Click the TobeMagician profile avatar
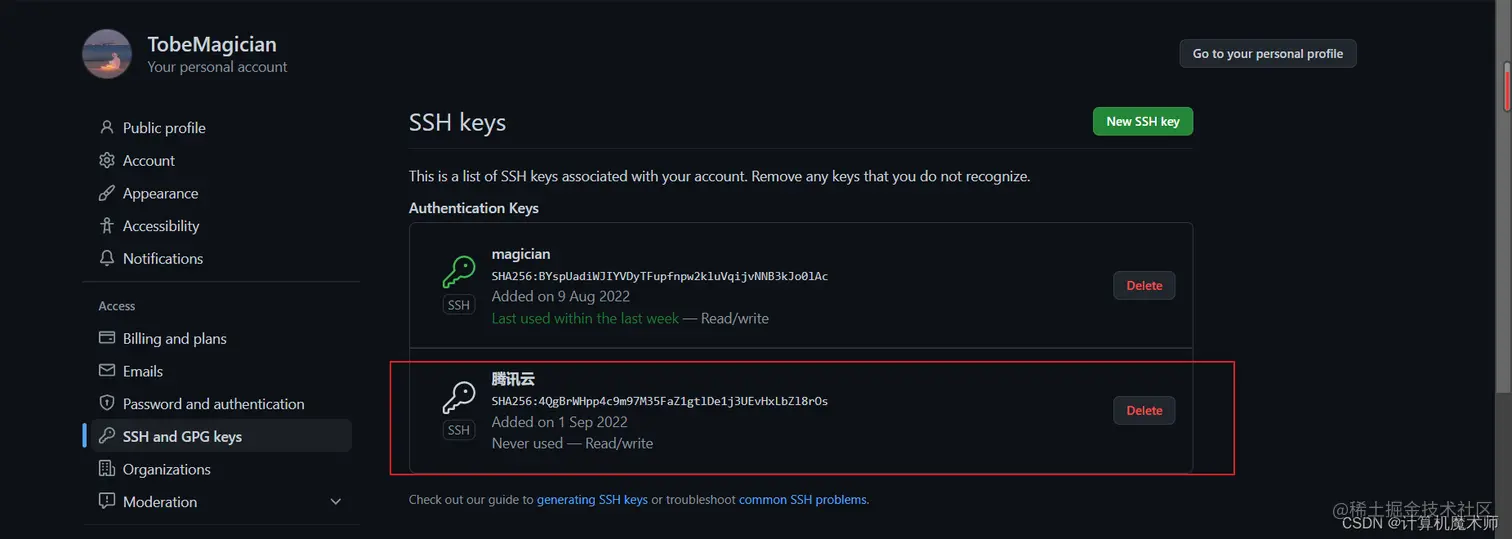This screenshot has width=1512, height=539. point(107,54)
